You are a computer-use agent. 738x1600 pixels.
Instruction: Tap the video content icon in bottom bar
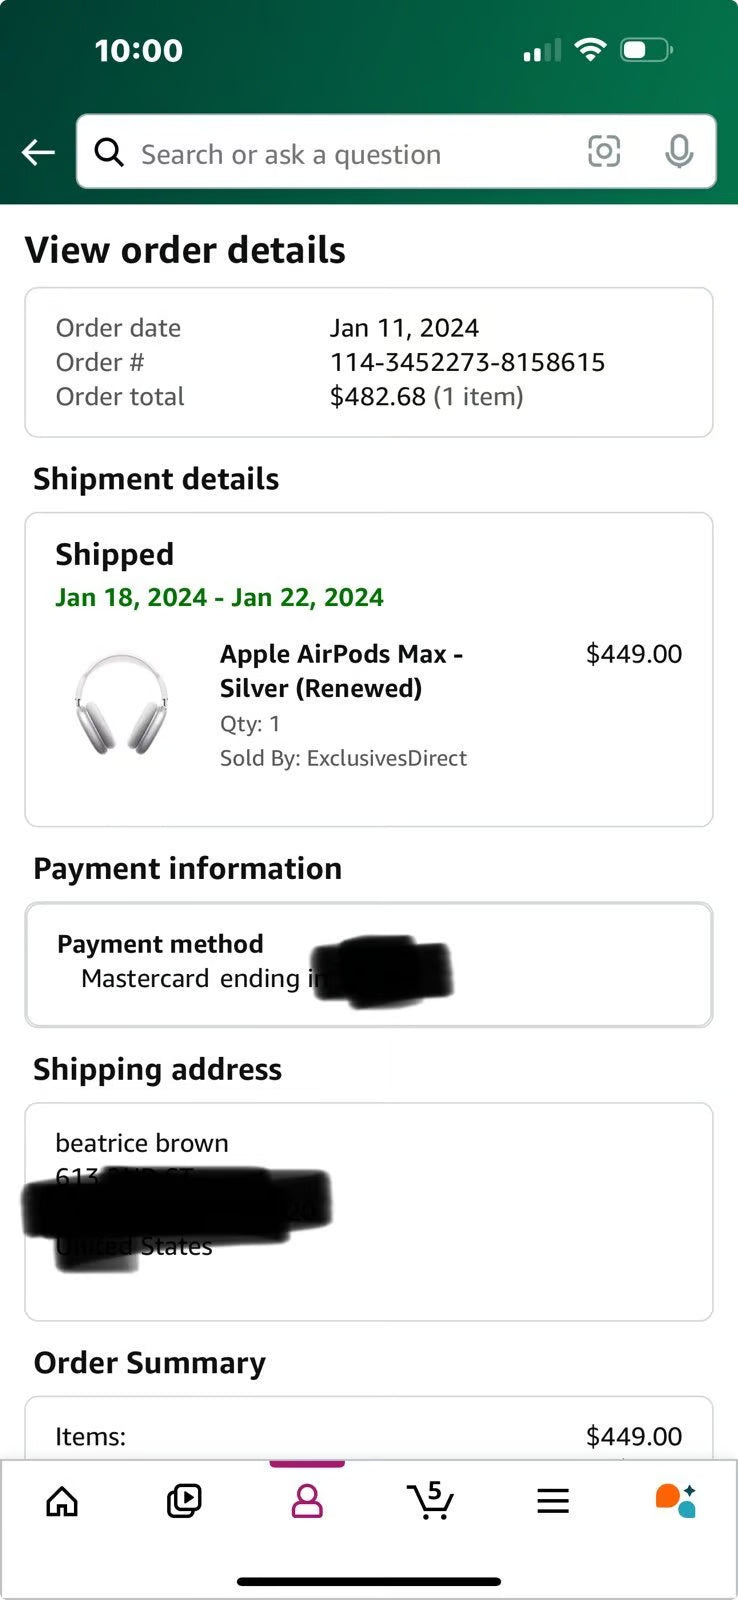184,1500
